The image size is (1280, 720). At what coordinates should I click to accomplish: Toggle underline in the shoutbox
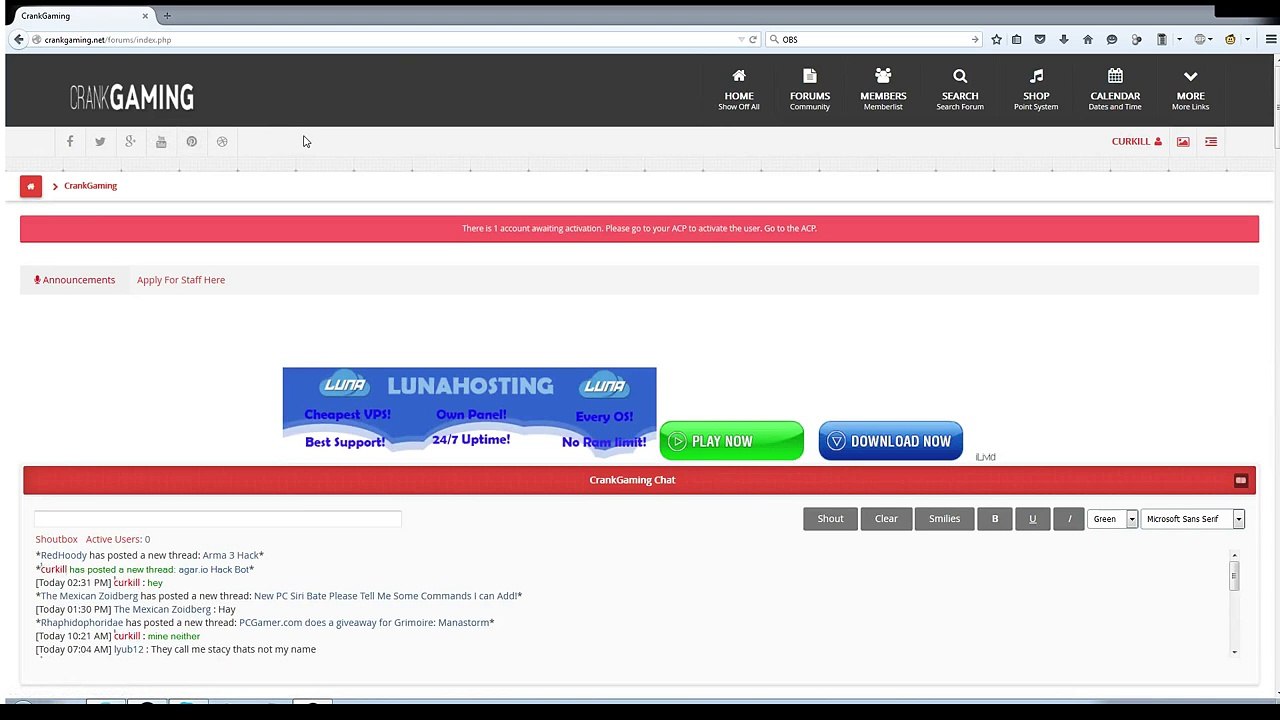coord(1032,519)
